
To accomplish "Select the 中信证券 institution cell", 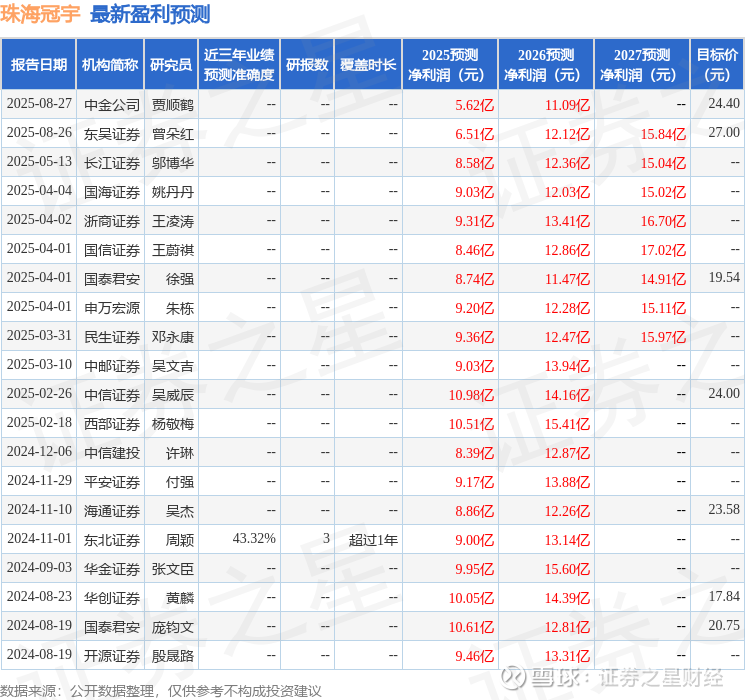I will (112, 395).
